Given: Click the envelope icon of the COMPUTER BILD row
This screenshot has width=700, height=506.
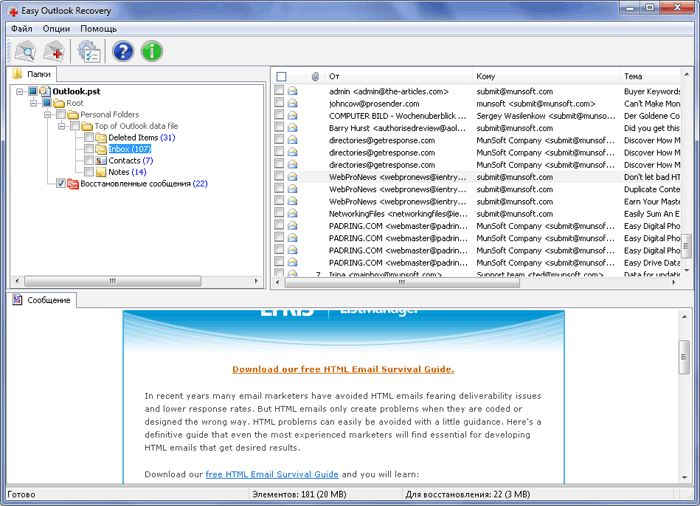Looking at the screenshot, I should coord(292,116).
